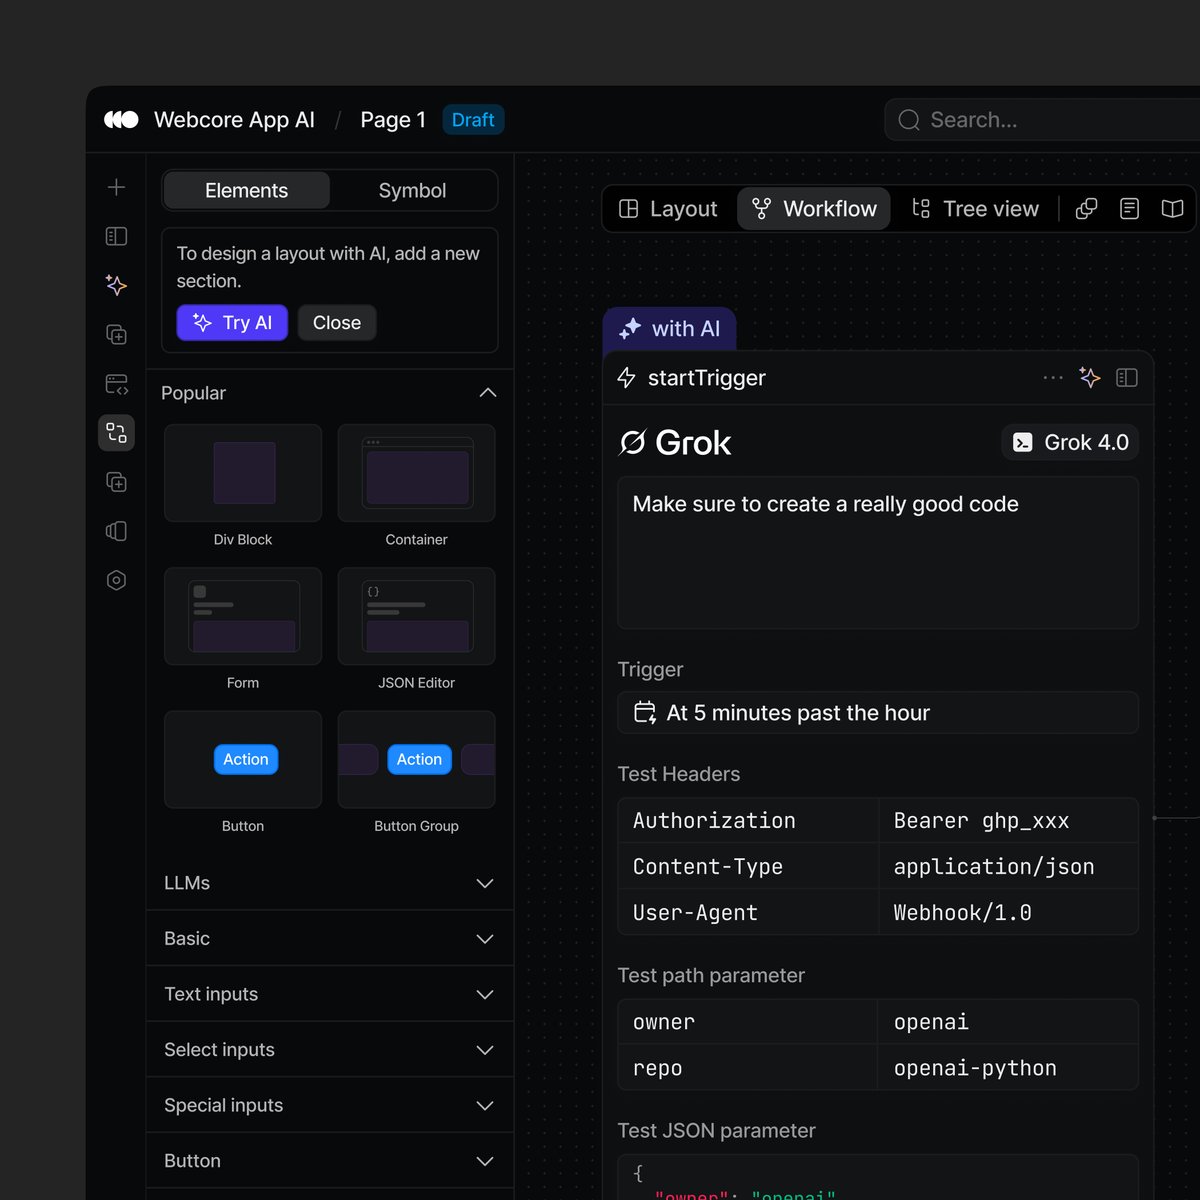Switch to Tree view tab

pos(975,209)
